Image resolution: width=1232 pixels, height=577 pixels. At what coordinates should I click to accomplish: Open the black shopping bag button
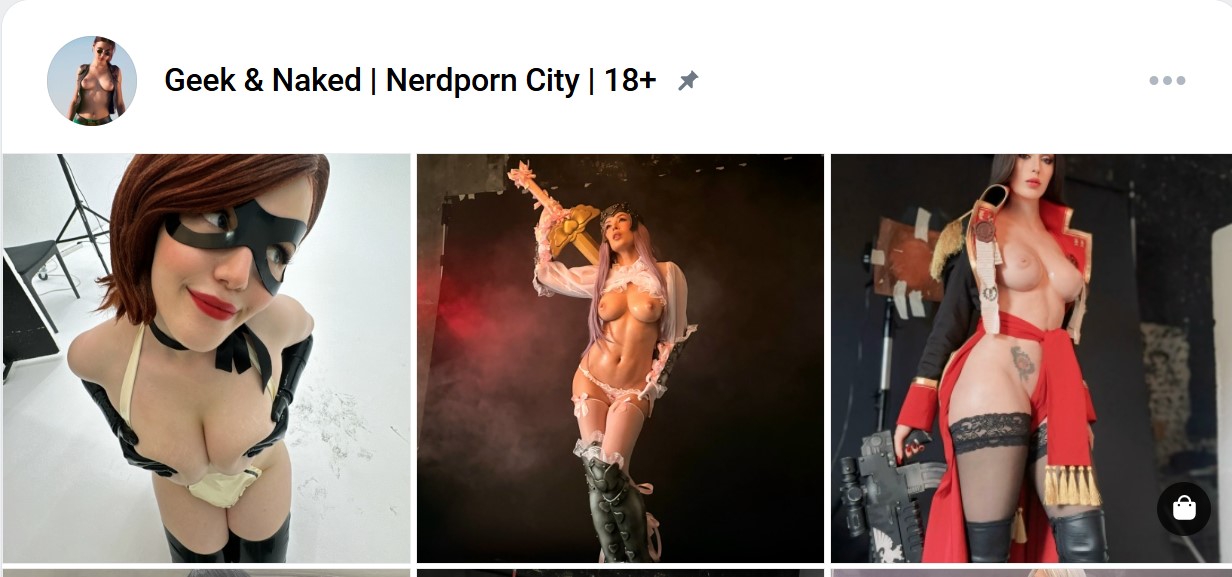(x=1184, y=508)
